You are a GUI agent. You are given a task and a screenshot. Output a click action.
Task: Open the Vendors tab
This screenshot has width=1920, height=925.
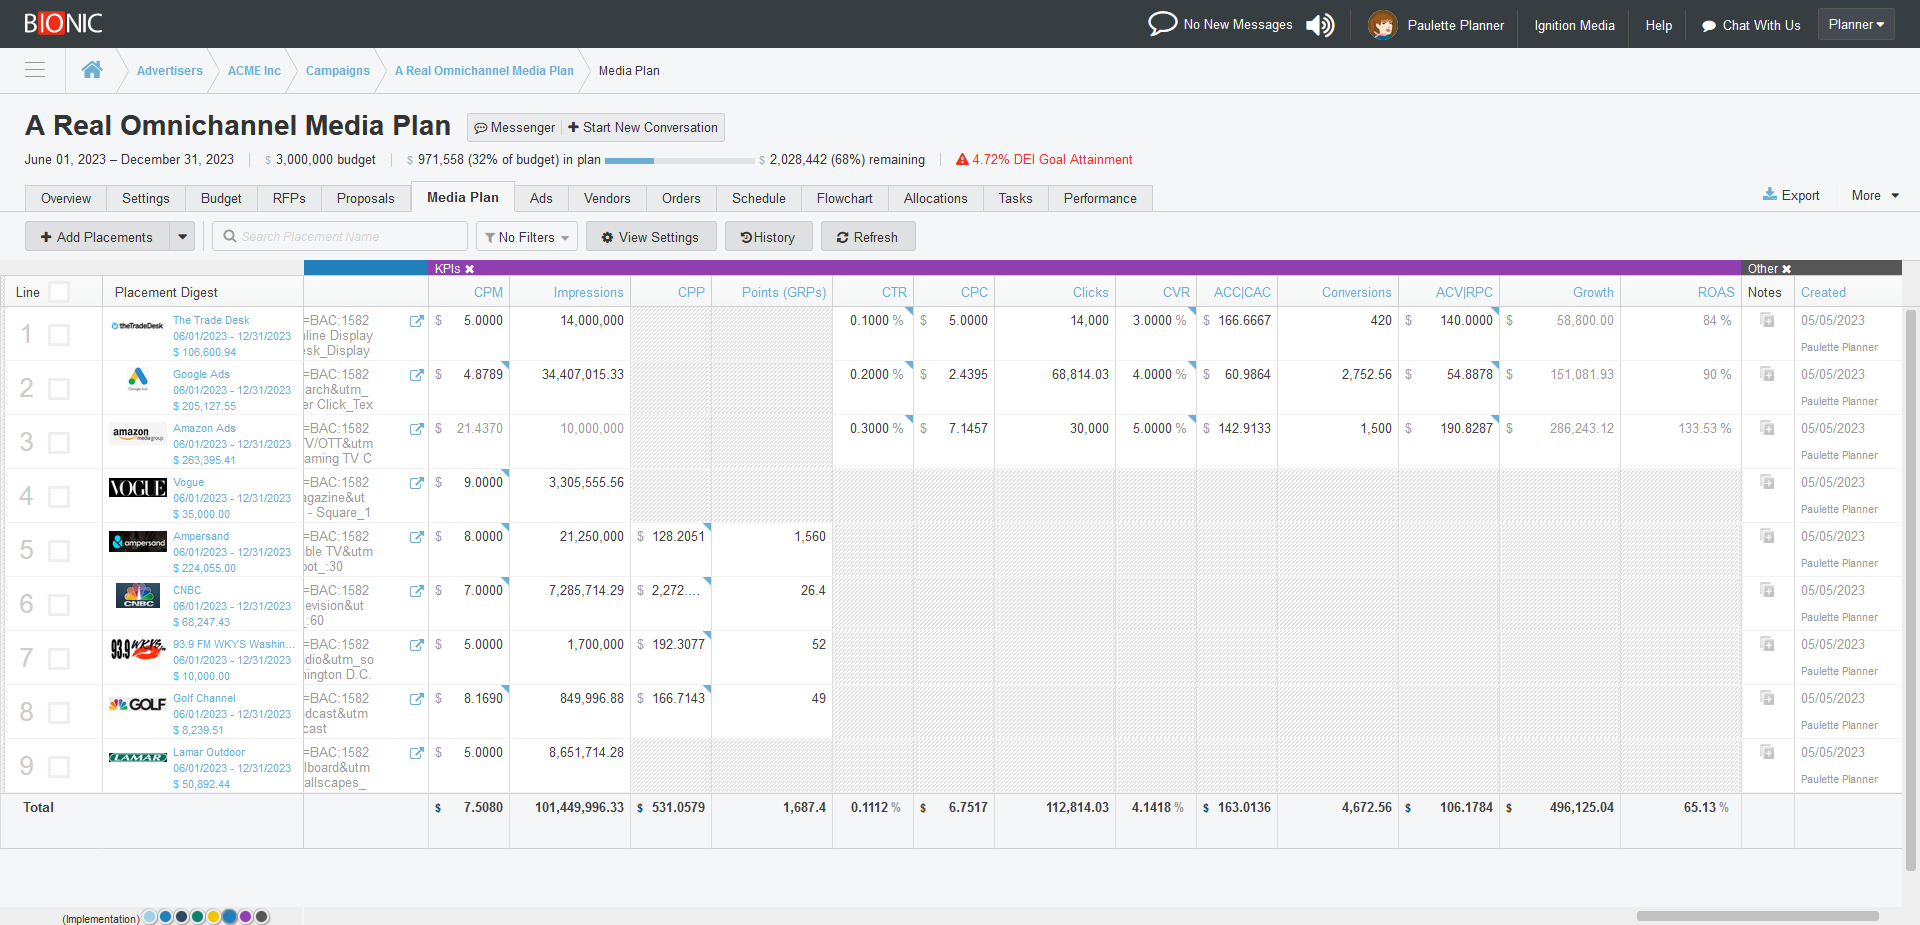pos(607,198)
